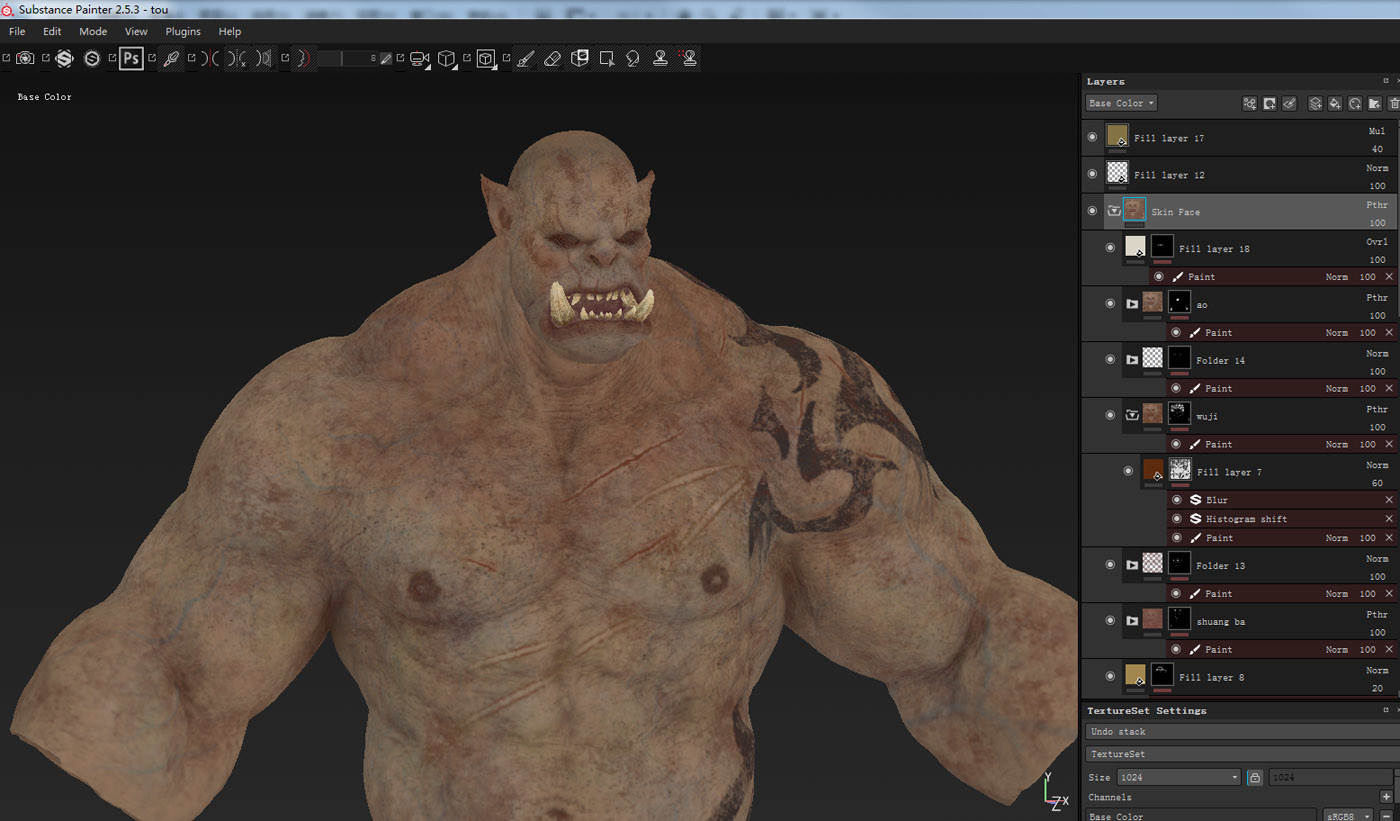Expand the ao folder
Viewport: 1400px width, 821px height.
(1132, 304)
